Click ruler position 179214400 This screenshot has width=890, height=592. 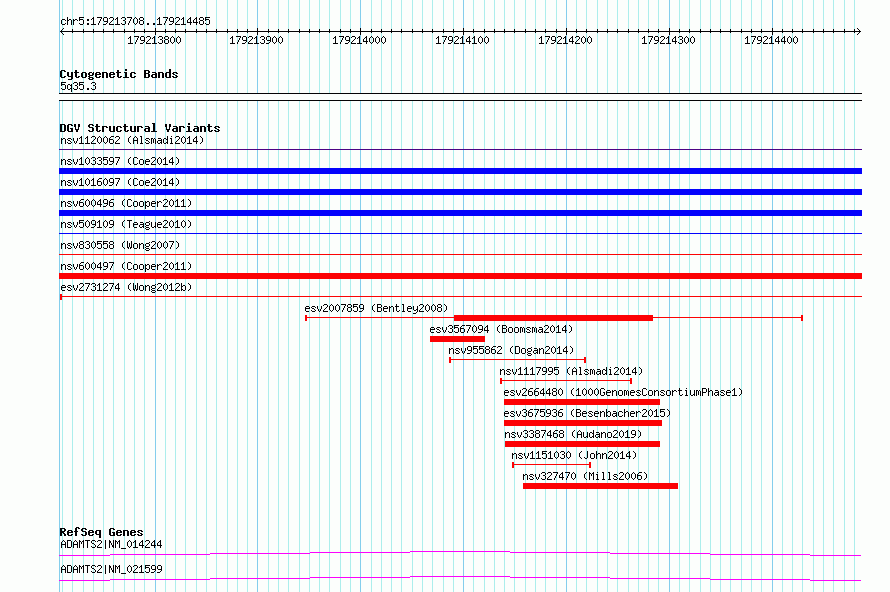point(771,40)
